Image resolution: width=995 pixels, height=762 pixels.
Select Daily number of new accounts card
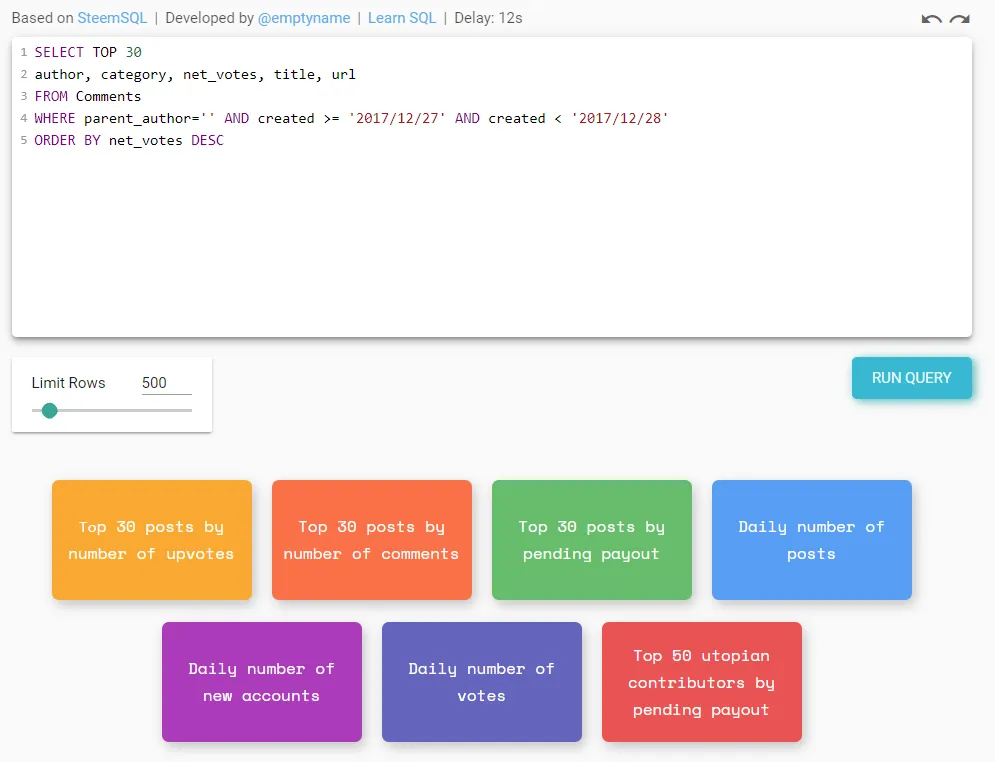(262, 682)
